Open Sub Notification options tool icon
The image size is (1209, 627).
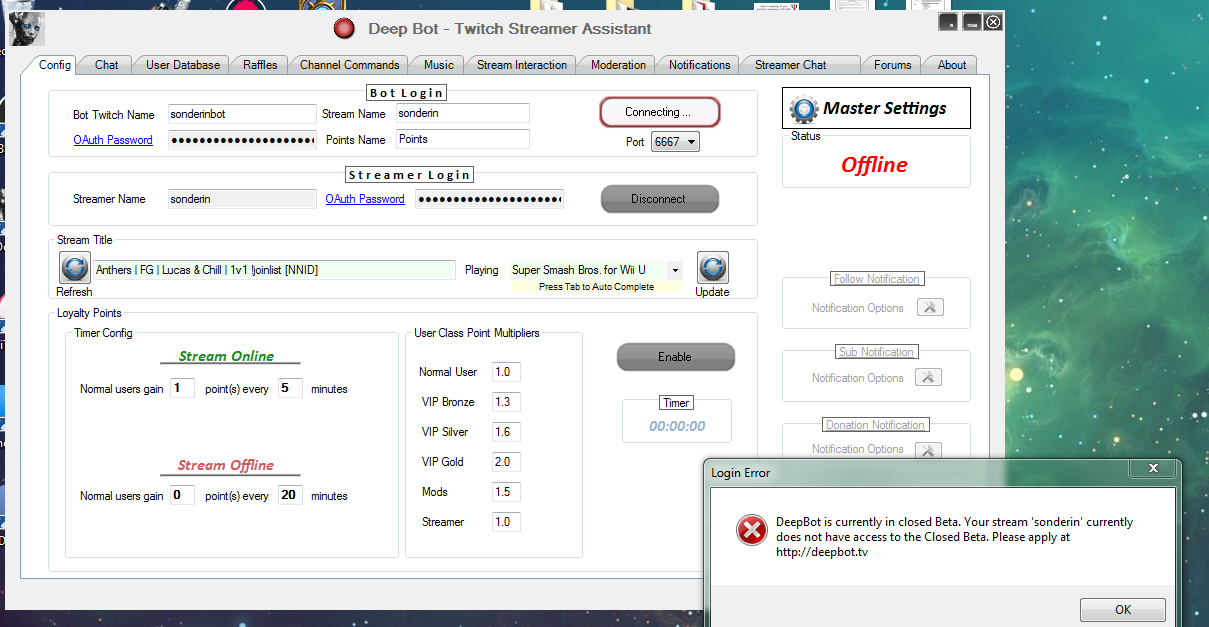[x=929, y=377]
